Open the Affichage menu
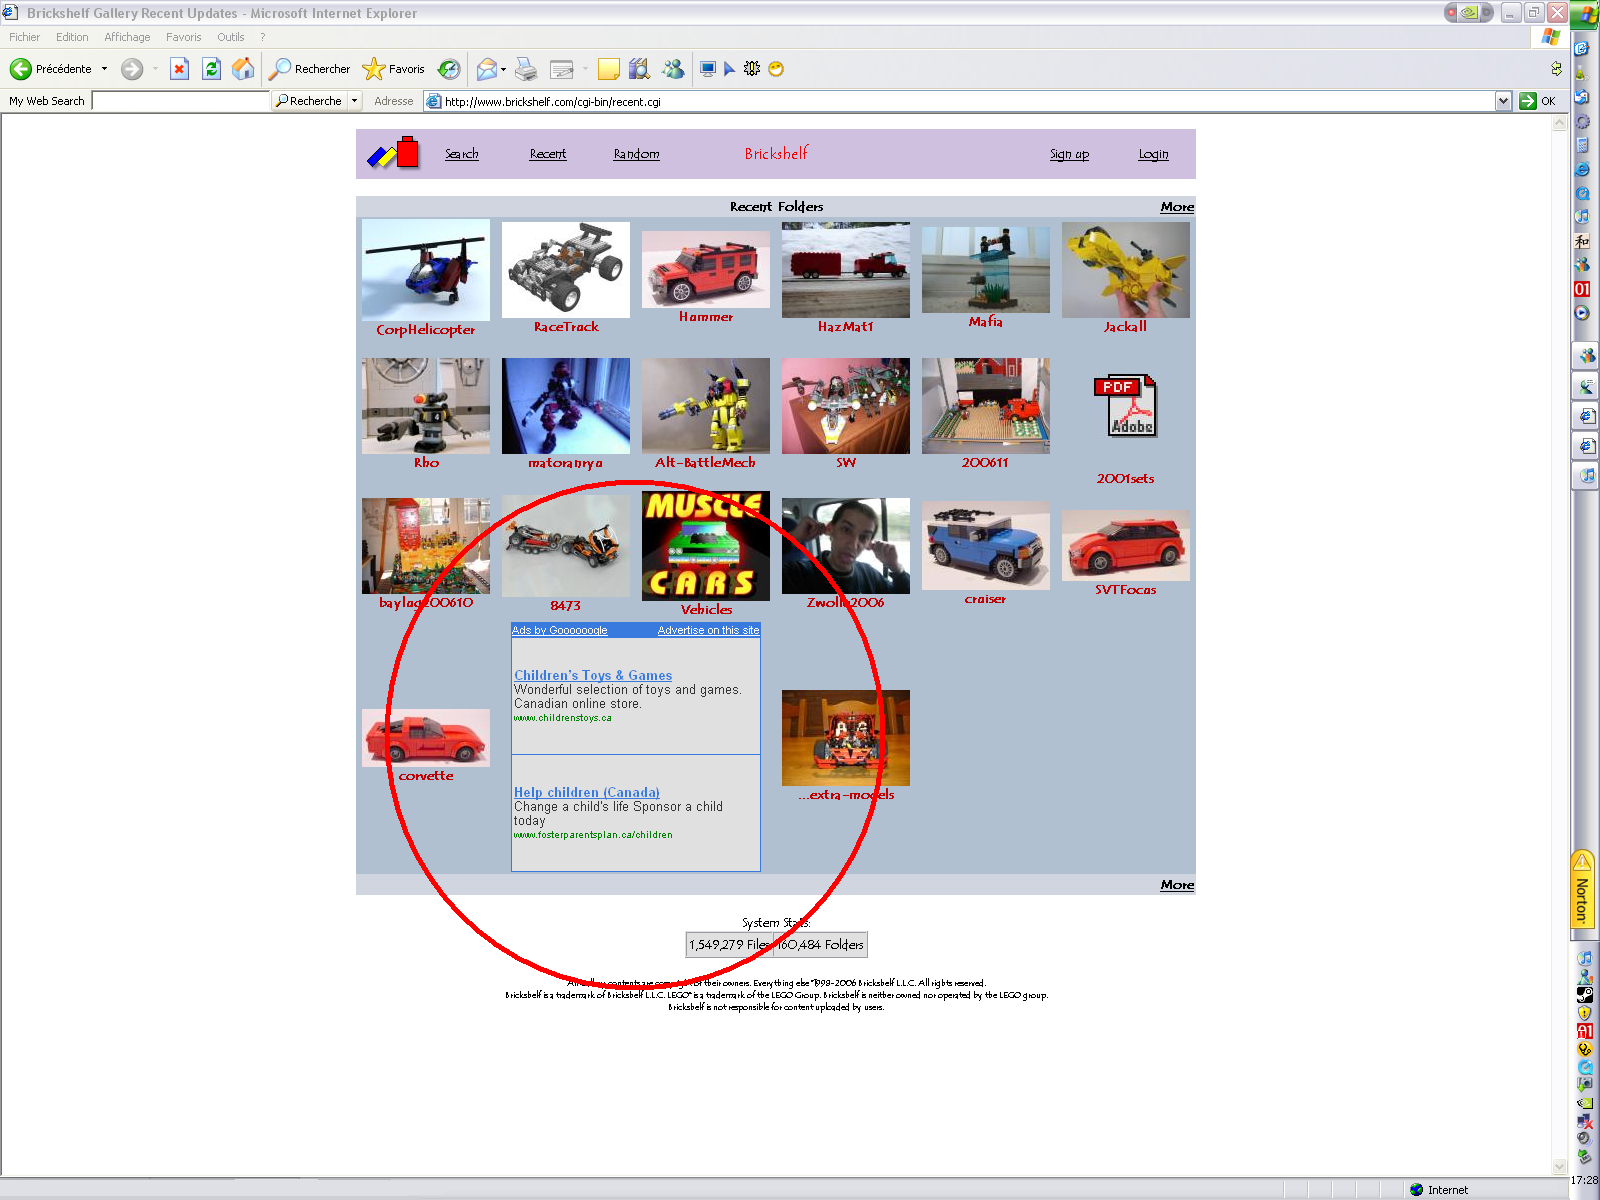The width and height of the screenshot is (1600, 1200). [x=127, y=37]
